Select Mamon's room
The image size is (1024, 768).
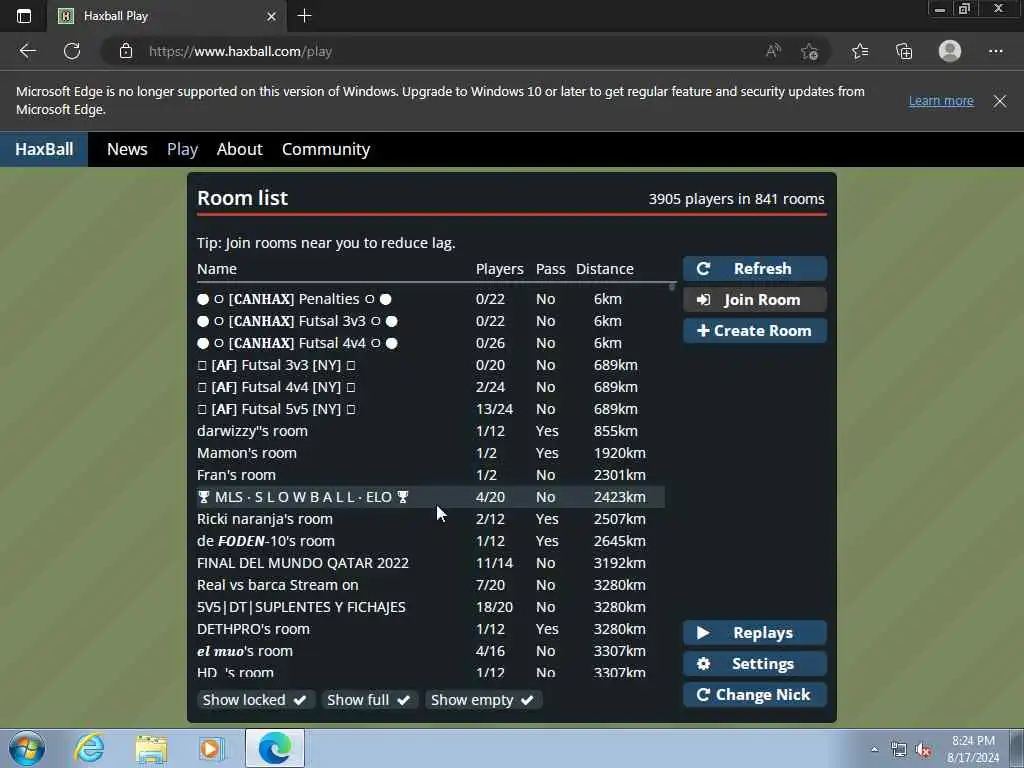tap(431, 453)
